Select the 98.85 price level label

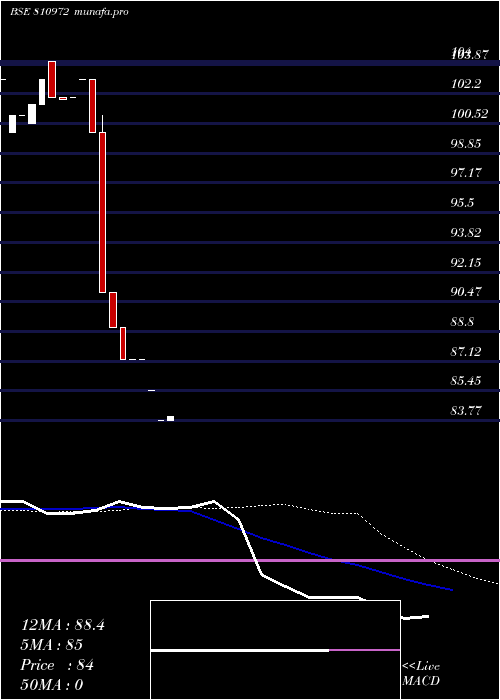click(466, 143)
